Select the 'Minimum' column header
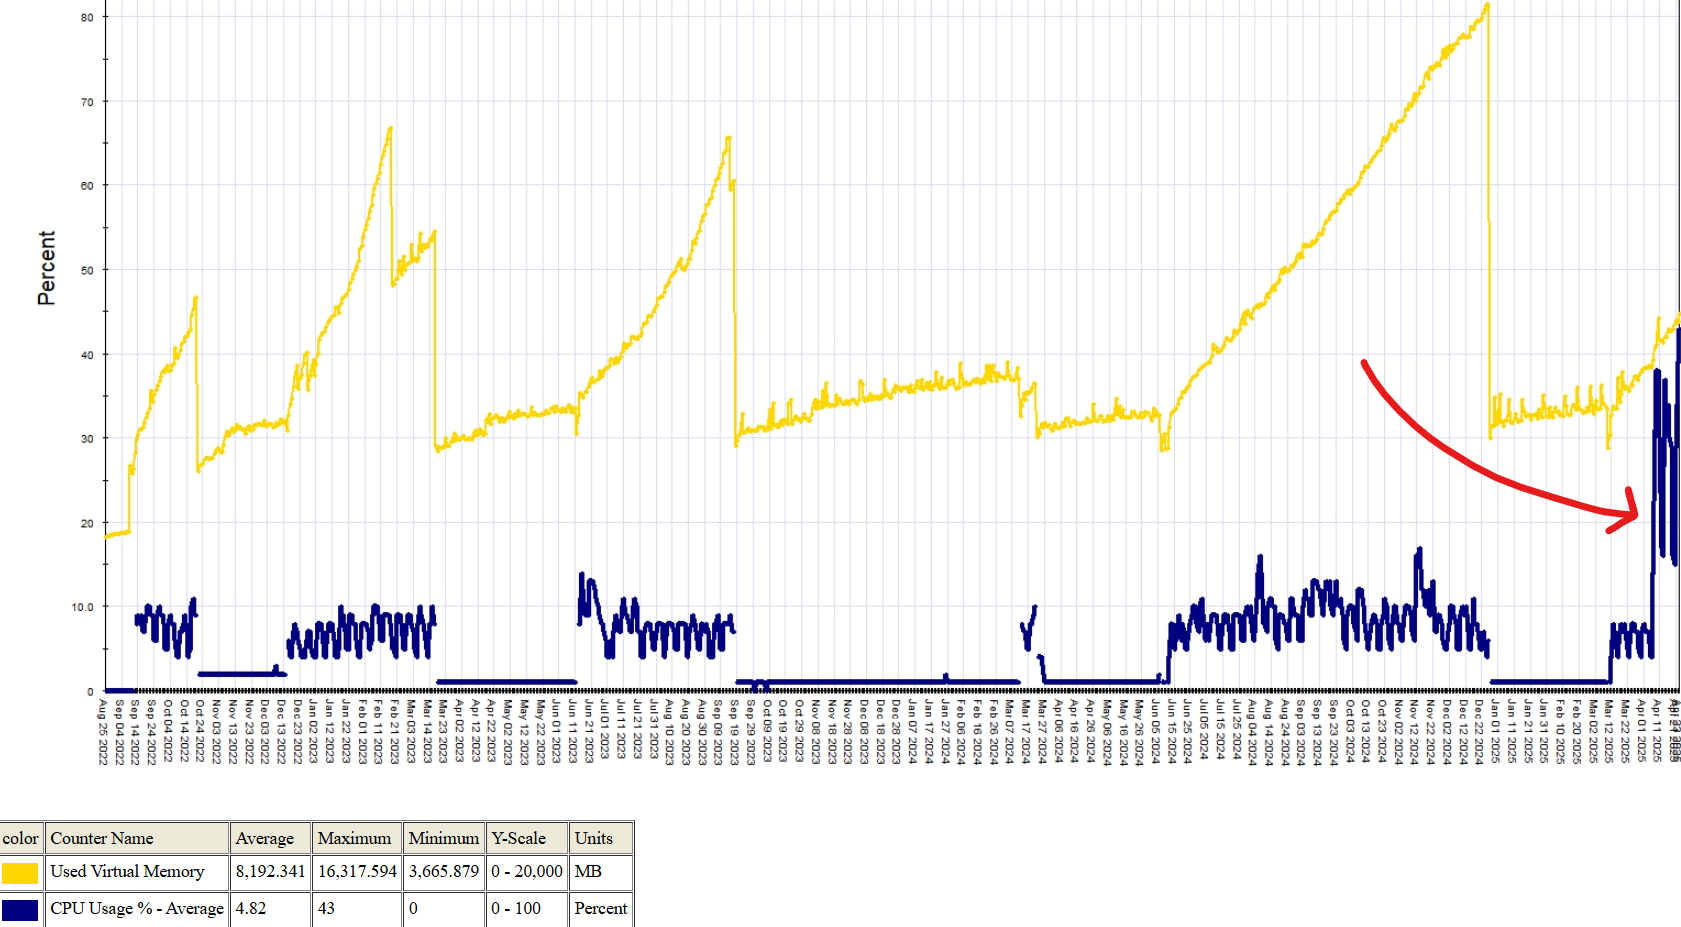The image size is (1681, 927). [x=444, y=838]
